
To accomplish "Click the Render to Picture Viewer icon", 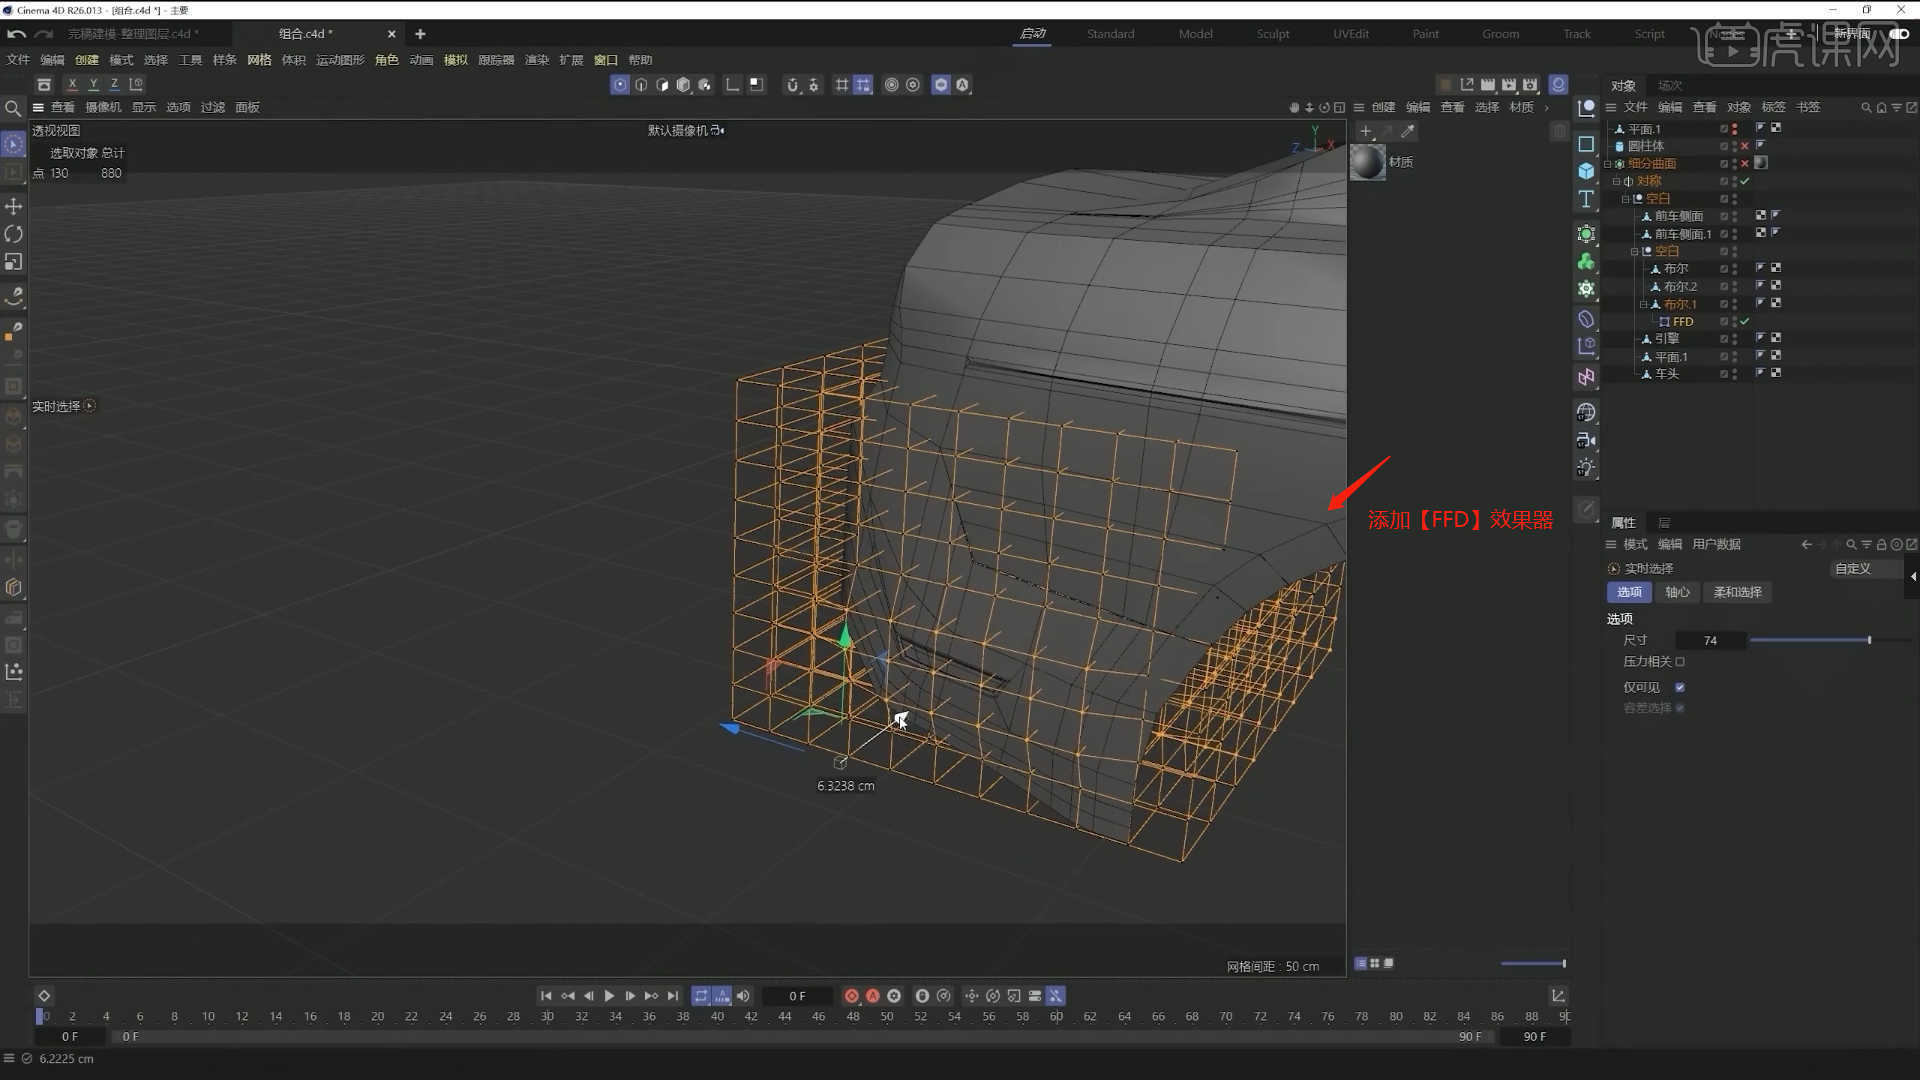I will 1509,85.
